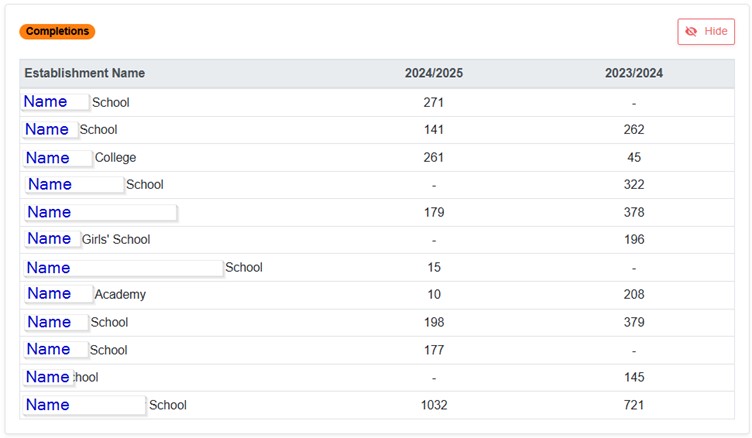Click the 208 value in Academy row
This screenshot has width=752, height=438.
click(x=634, y=295)
